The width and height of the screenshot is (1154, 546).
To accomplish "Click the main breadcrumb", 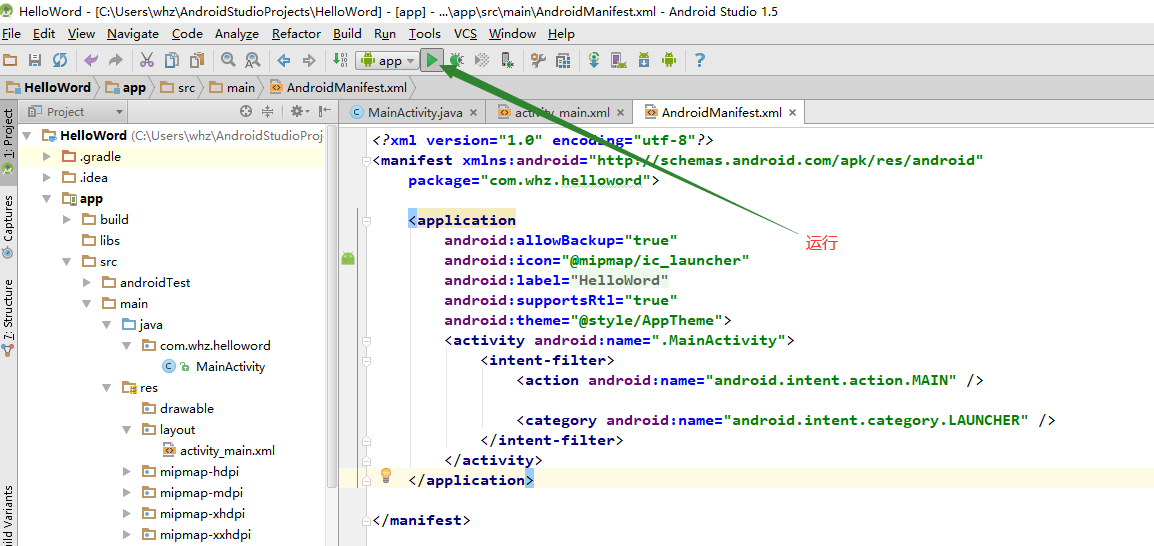I will (x=233, y=88).
